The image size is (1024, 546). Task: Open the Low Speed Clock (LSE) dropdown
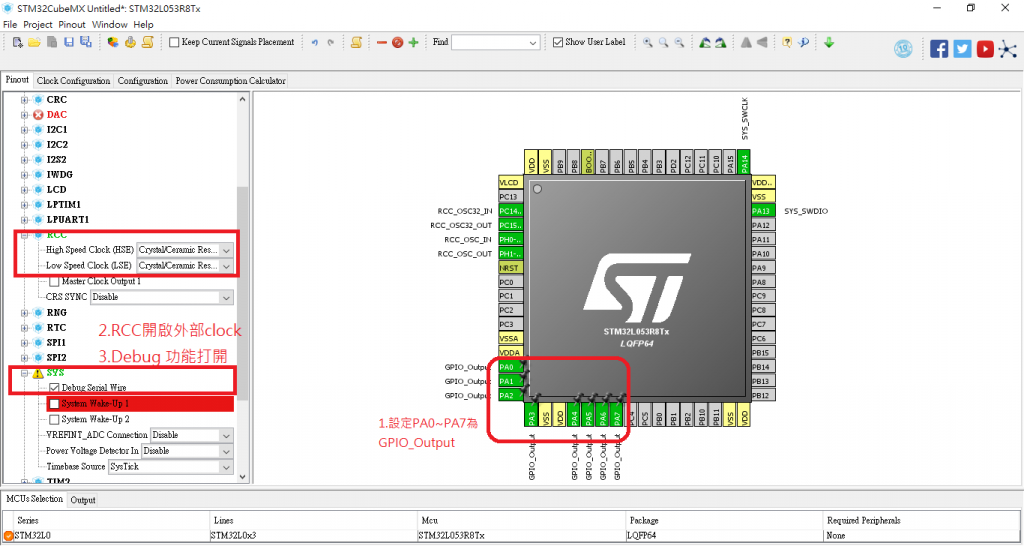pyautogui.click(x=226, y=266)
